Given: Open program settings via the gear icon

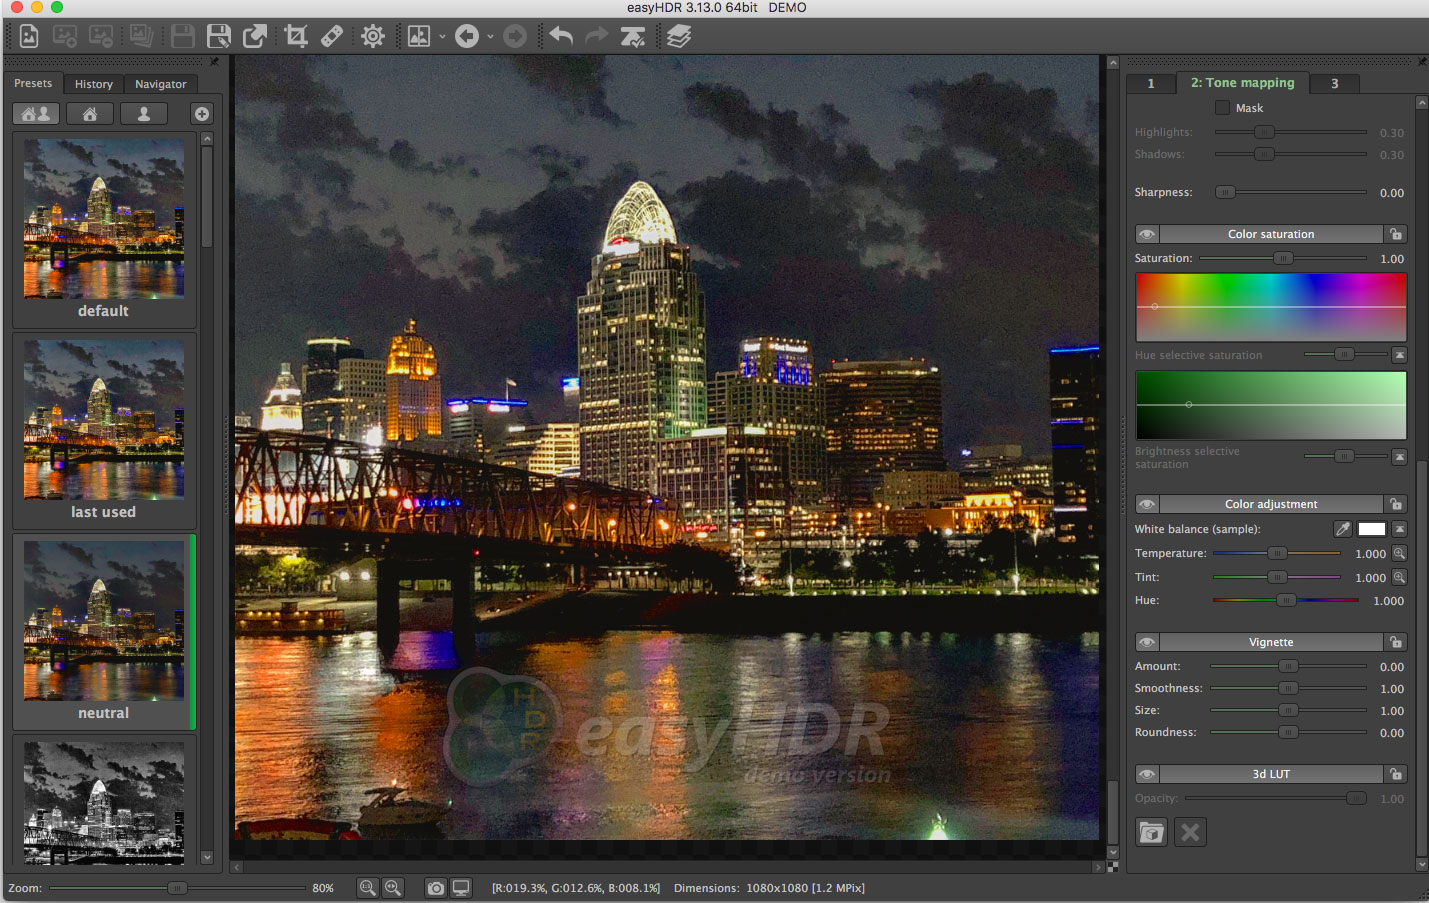Looking at the screenshot, I should (373, 37).
